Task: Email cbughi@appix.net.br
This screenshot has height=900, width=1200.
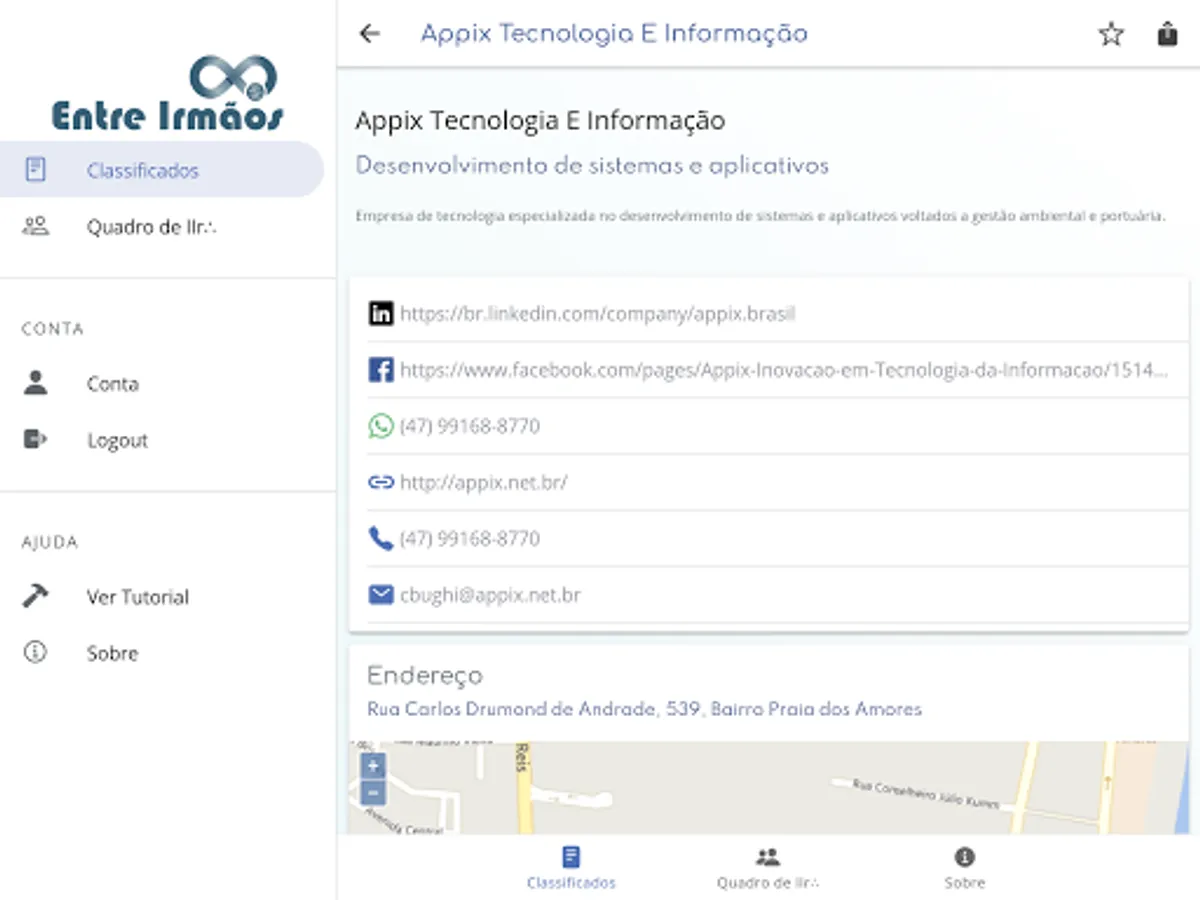Action: pos(490,595)
